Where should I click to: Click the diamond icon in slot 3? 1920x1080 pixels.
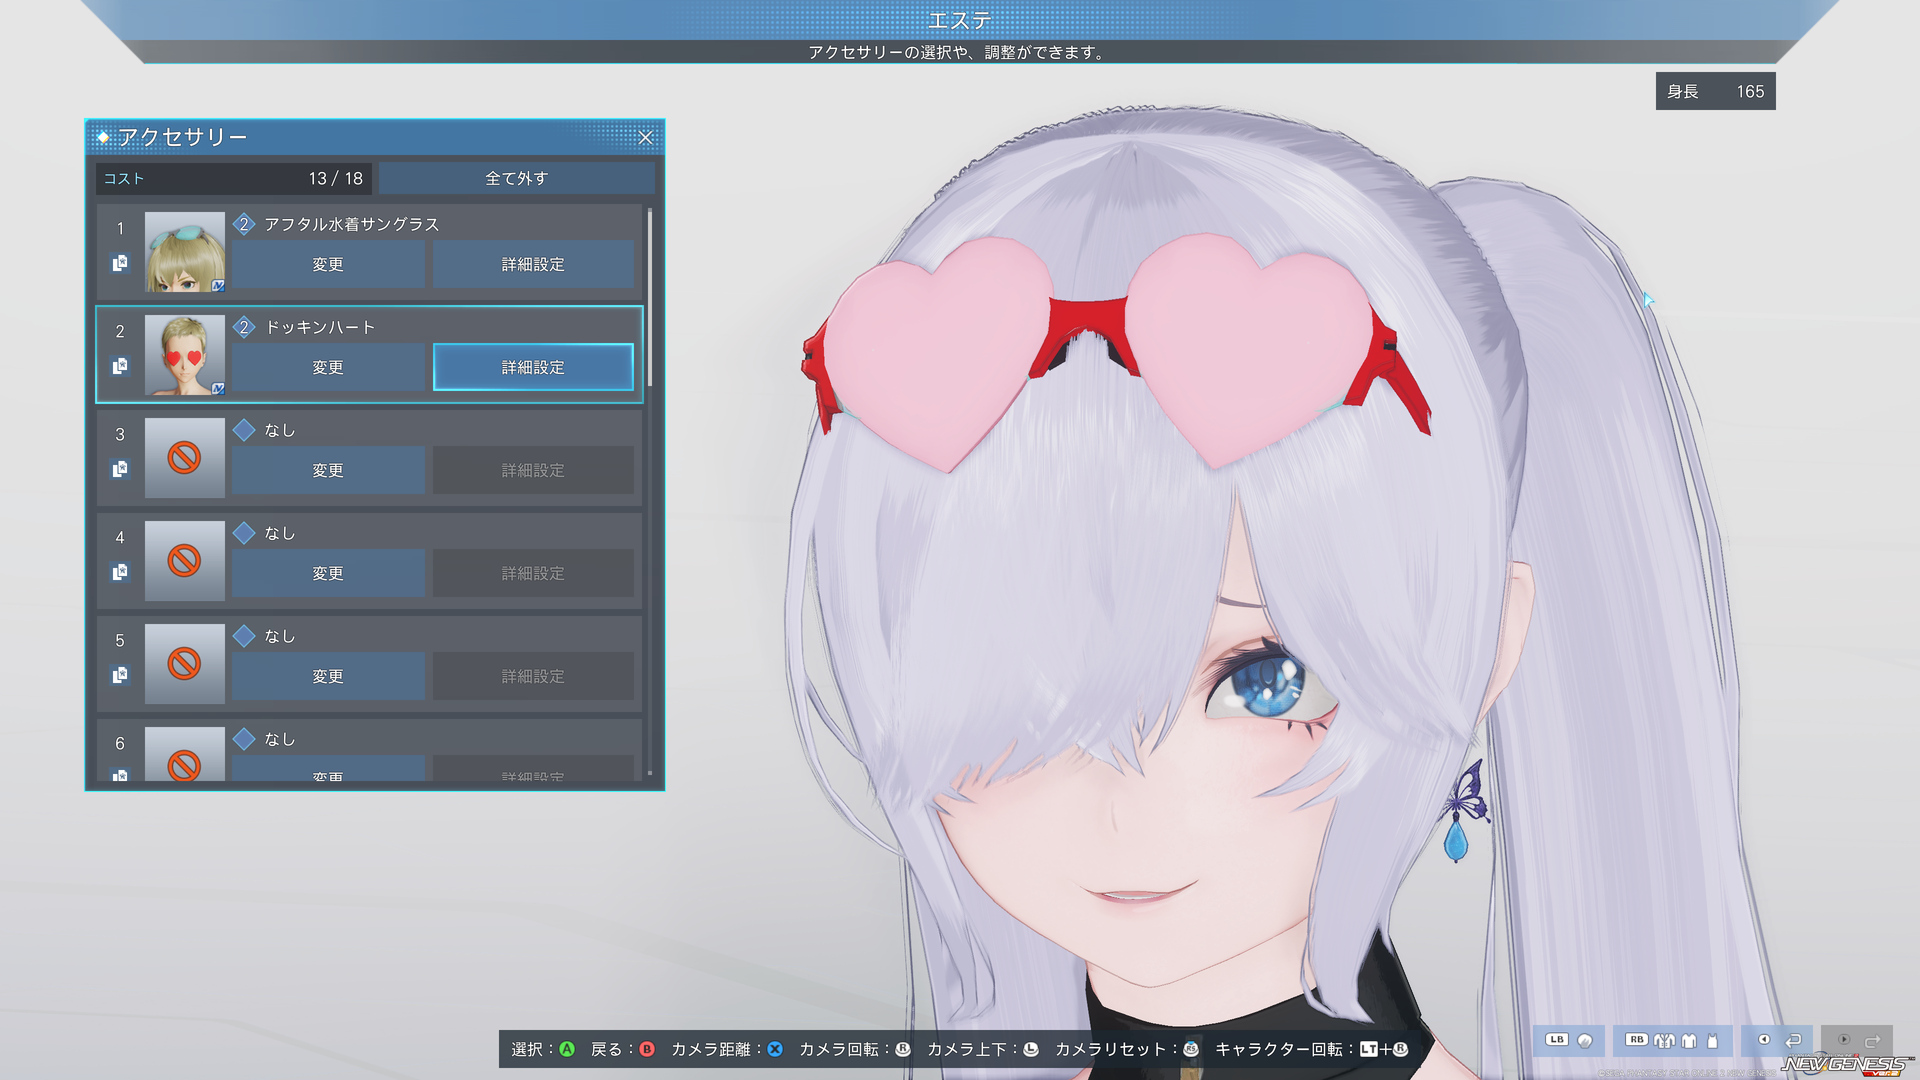click(x=244, y=430)
